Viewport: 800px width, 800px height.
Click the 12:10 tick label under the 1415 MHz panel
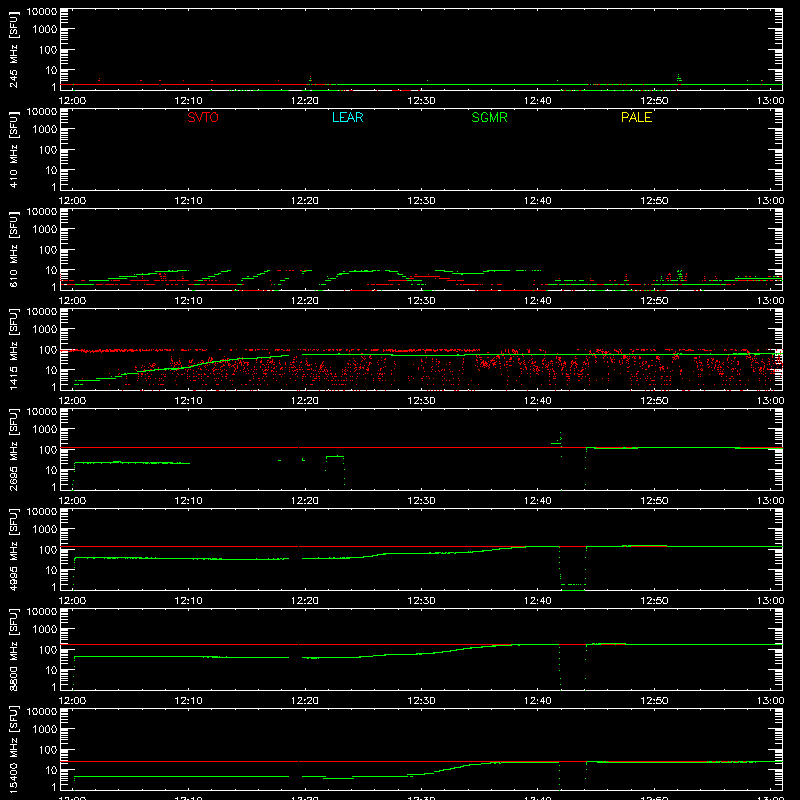pos(188,401)
